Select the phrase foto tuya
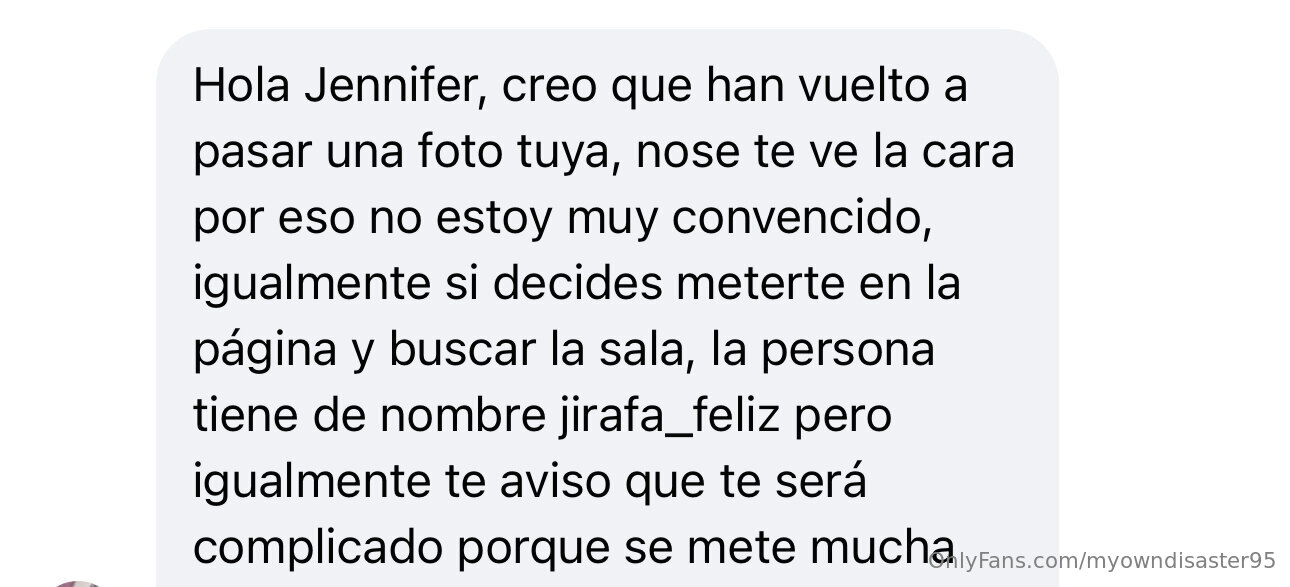 click(x=517, y=152)
